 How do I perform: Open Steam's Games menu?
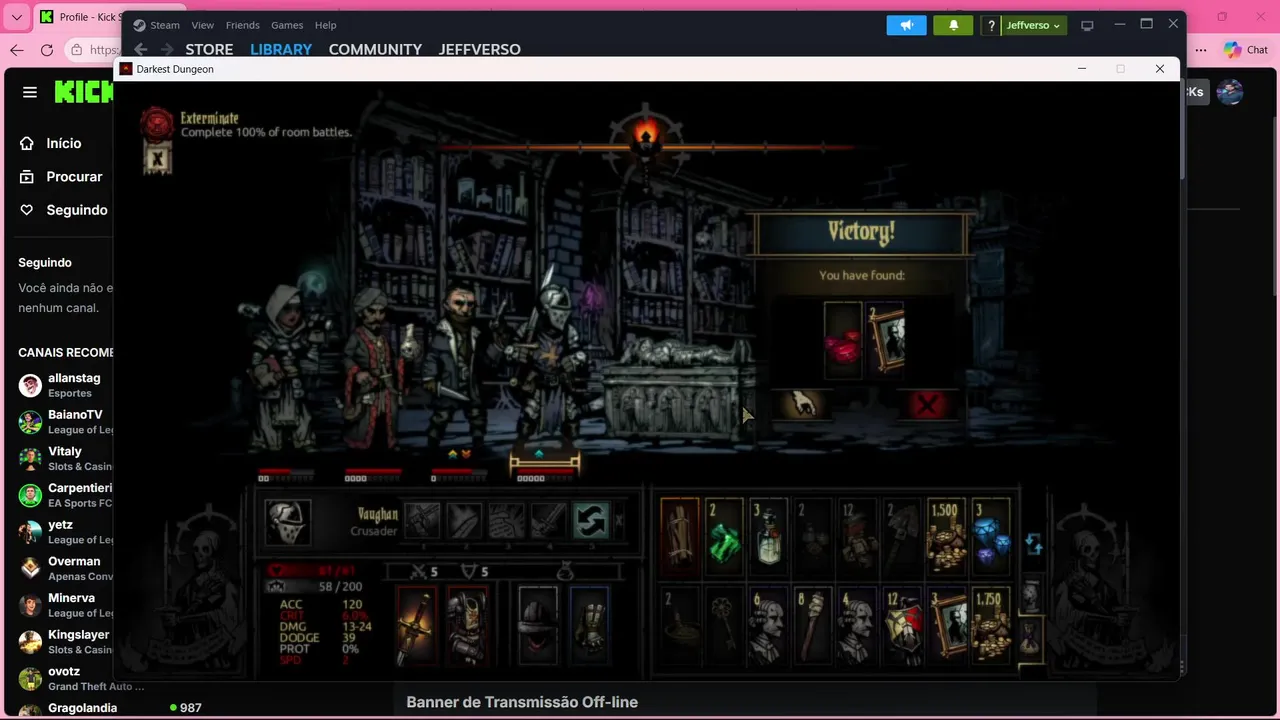pos(287,25)
